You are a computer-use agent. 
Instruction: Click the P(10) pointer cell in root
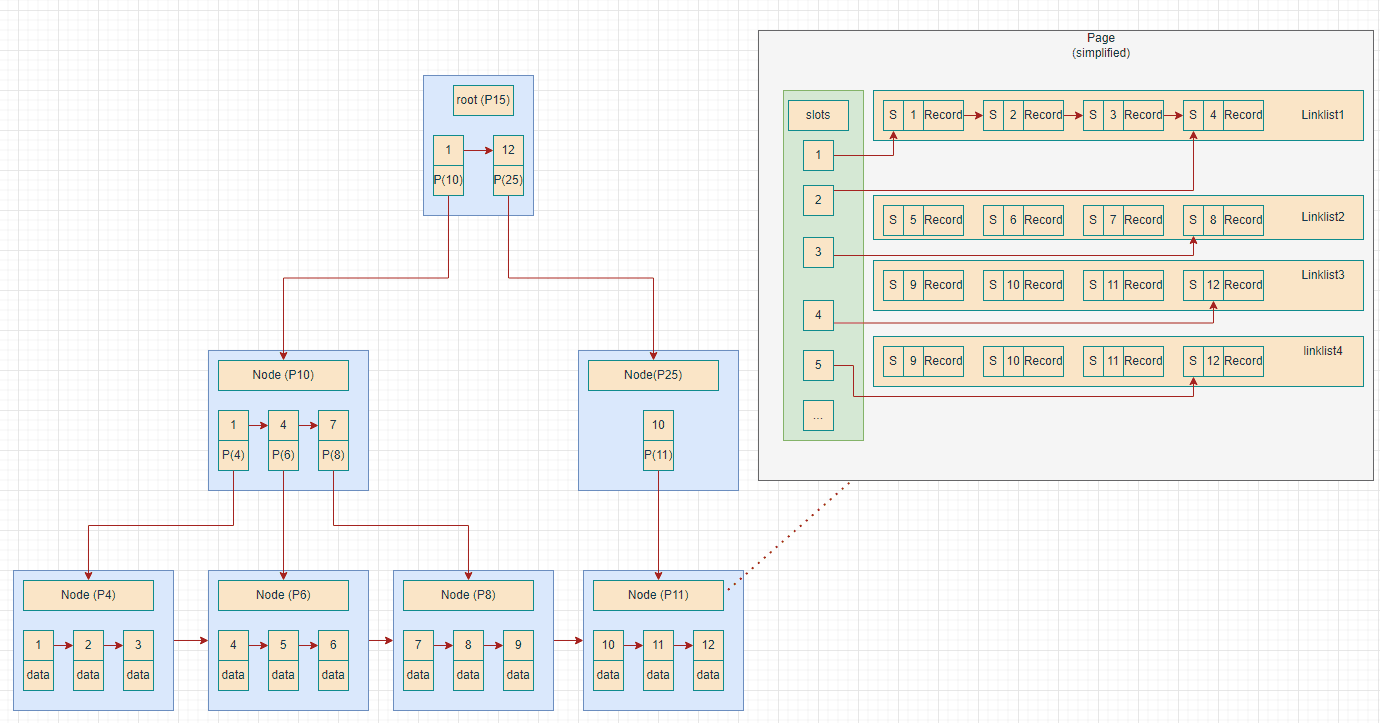click(447, 180)
